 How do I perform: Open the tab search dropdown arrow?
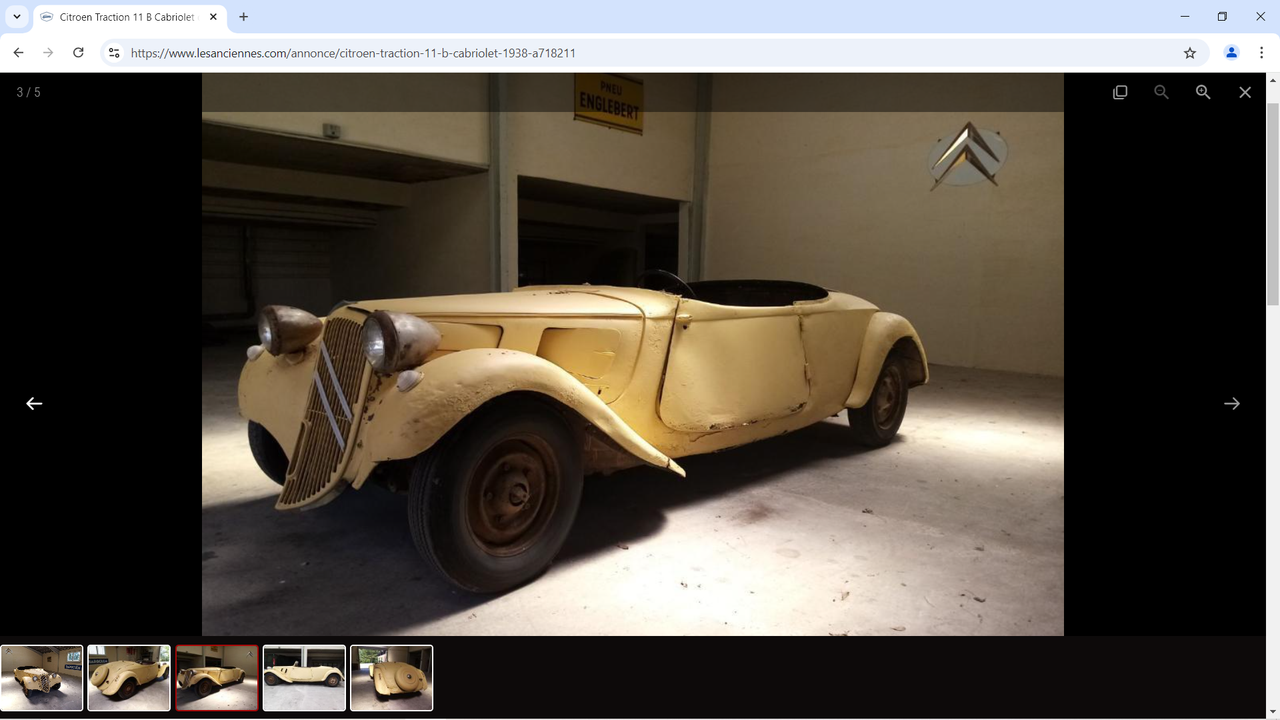17,17
